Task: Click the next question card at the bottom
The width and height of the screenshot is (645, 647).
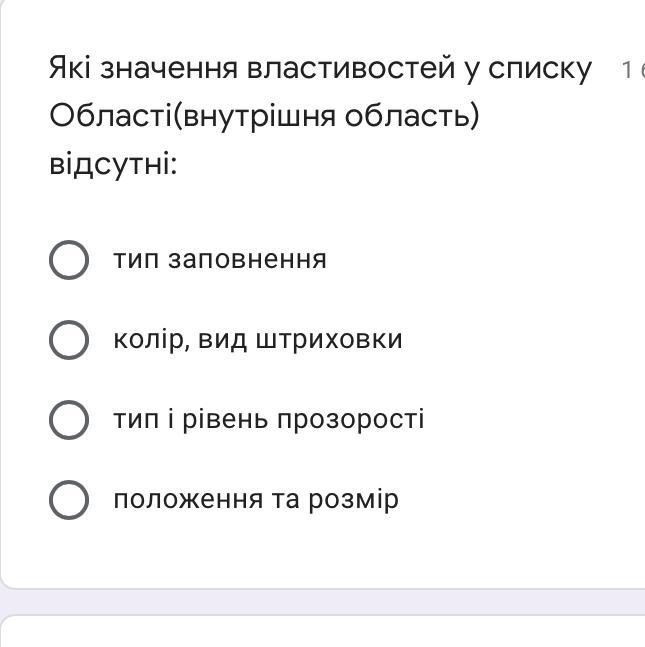Action: pyautogui.click(x=320, y=633)
